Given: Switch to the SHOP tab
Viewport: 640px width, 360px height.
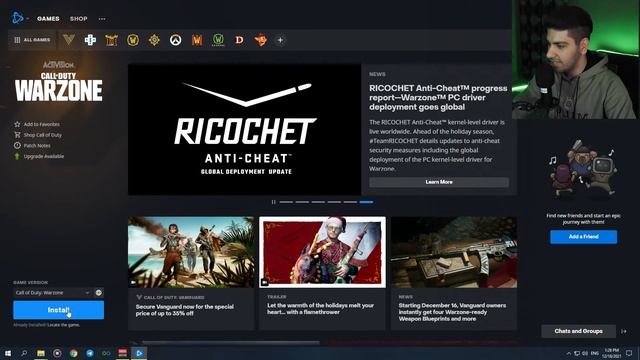Looking at the screenshot, I should (78, 19).
